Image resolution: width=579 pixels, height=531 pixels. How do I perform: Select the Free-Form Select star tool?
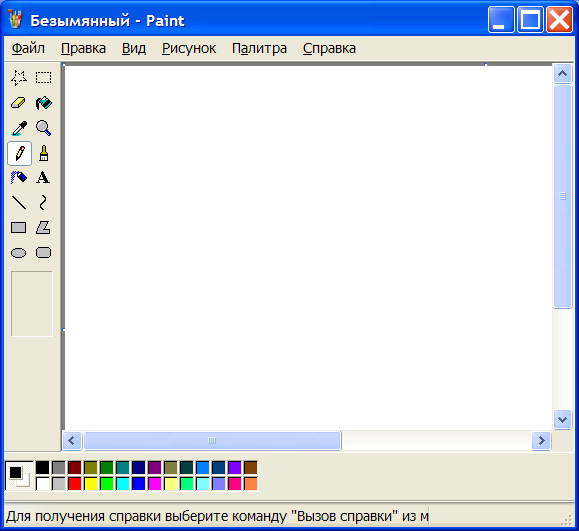click(x=19, y=78)
